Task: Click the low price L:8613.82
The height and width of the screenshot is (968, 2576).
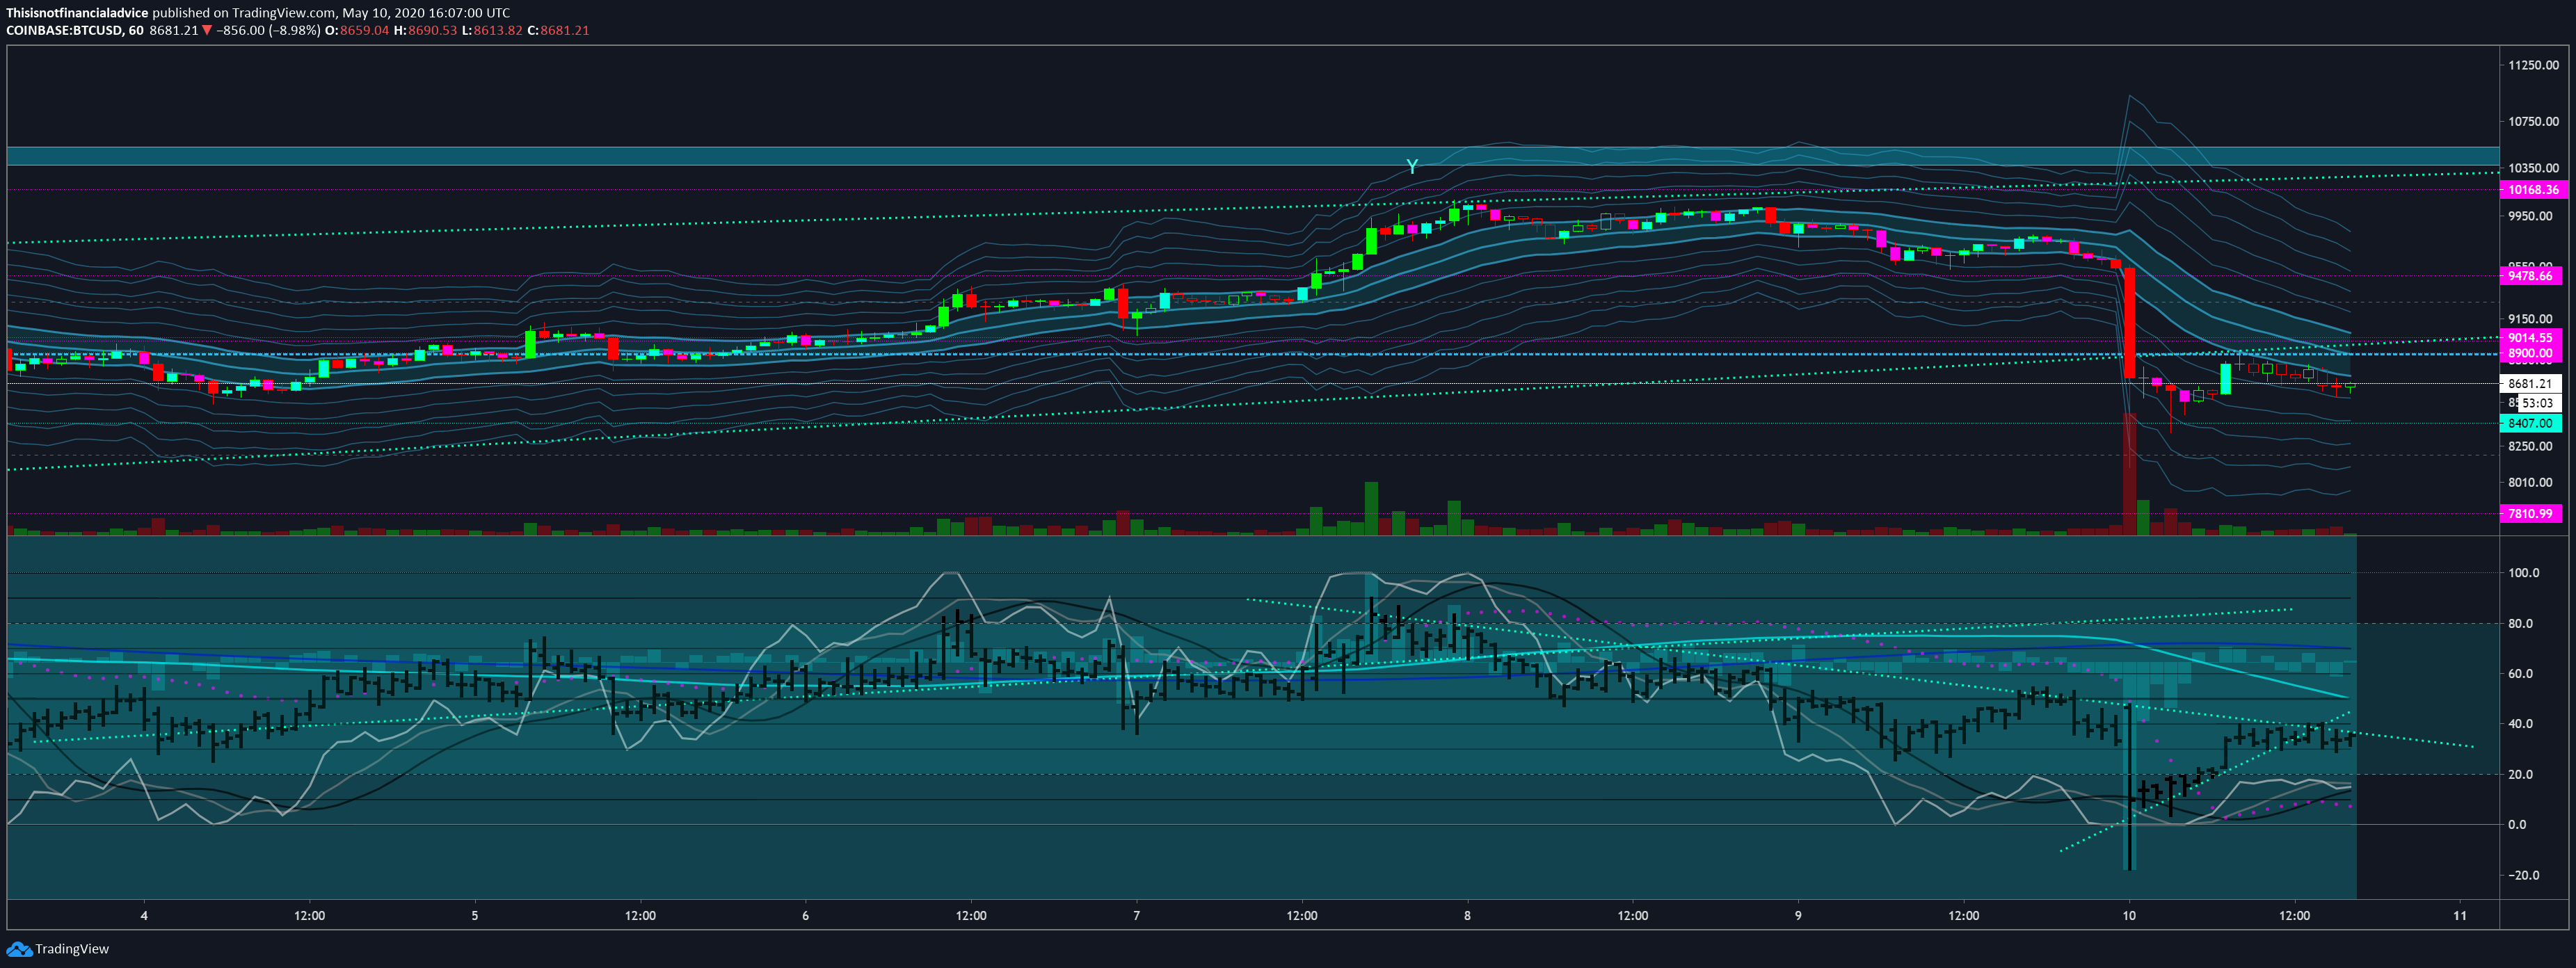Action: (492, 31)
